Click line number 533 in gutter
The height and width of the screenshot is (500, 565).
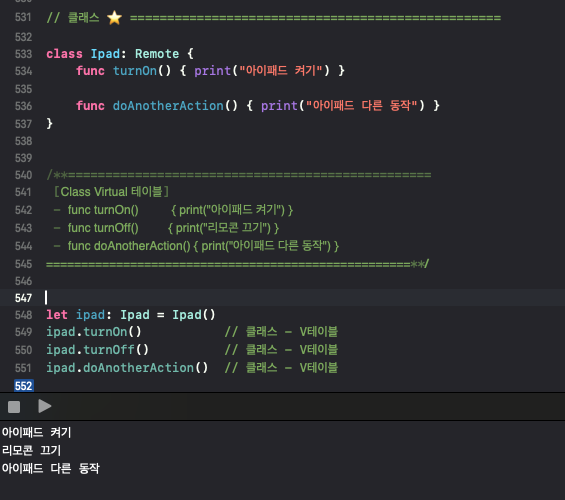tap(23, 54)
